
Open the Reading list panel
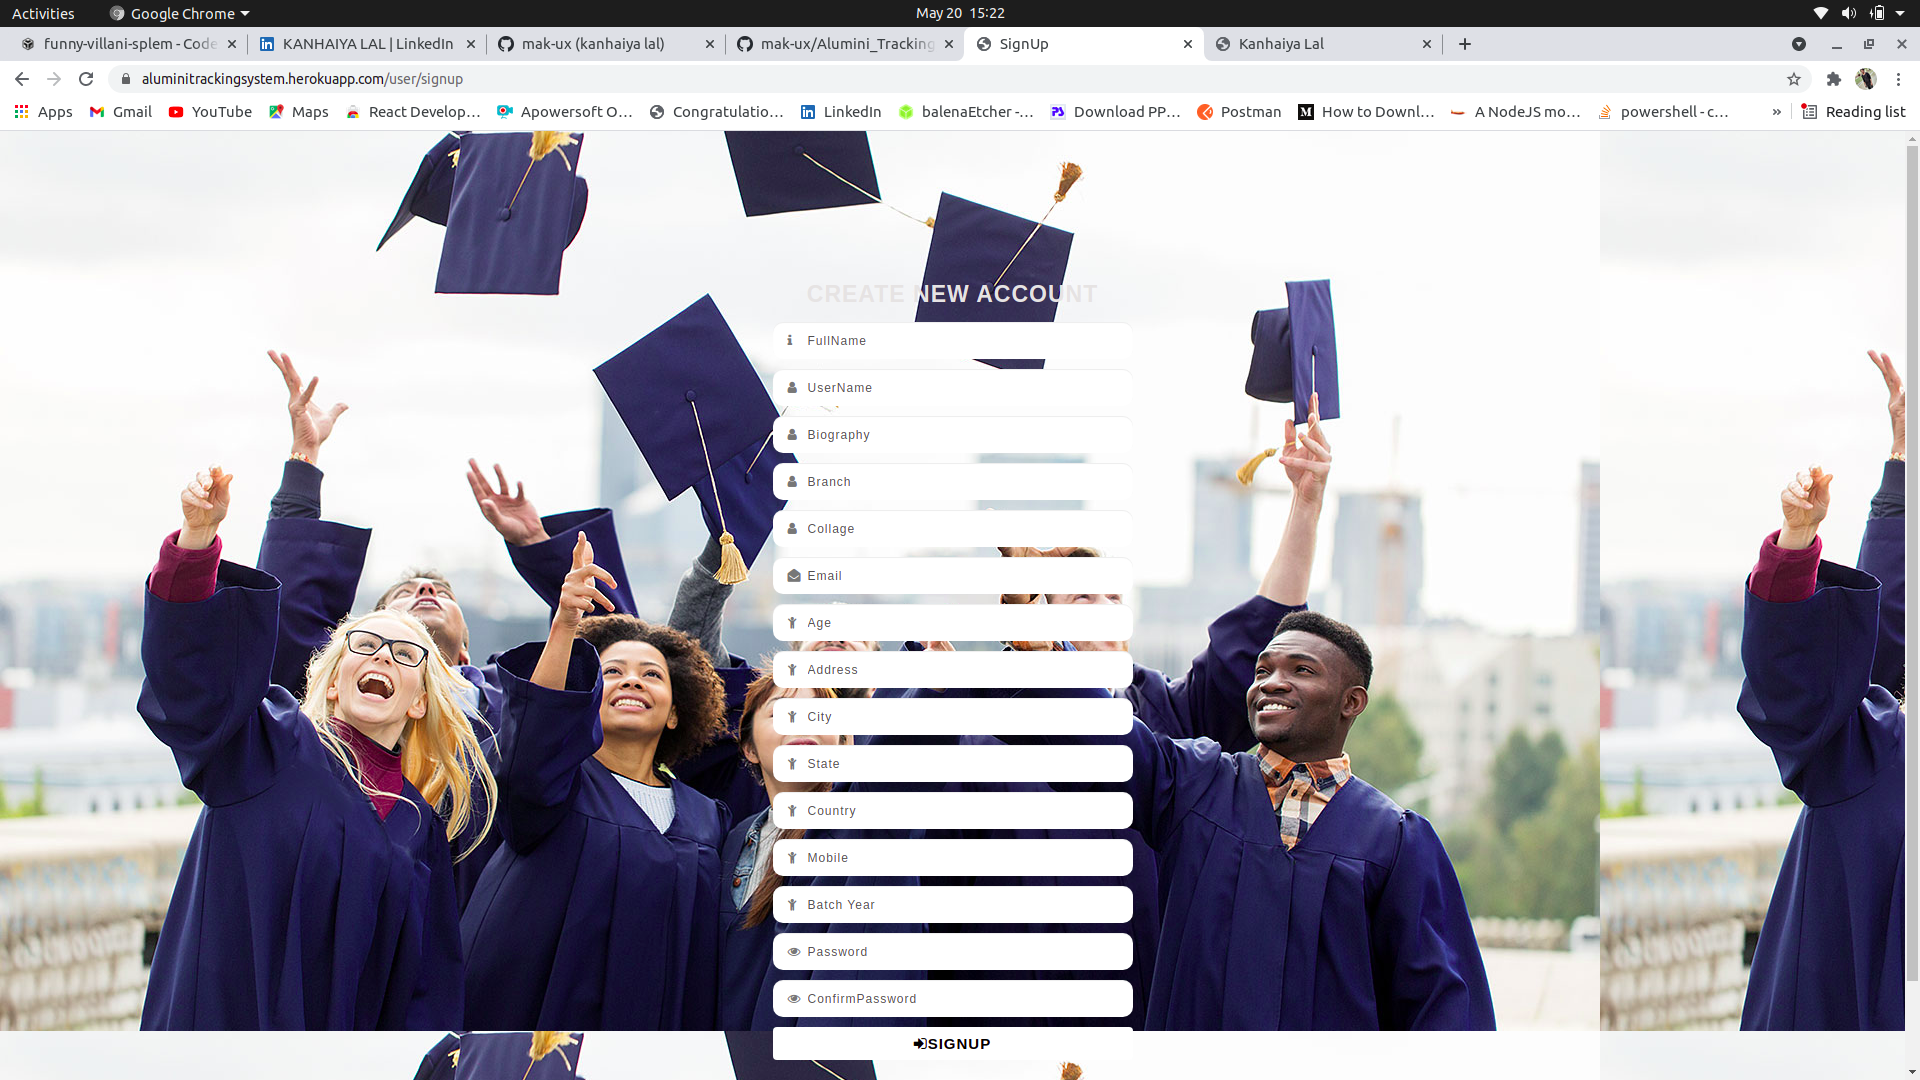coord(1854,112)
